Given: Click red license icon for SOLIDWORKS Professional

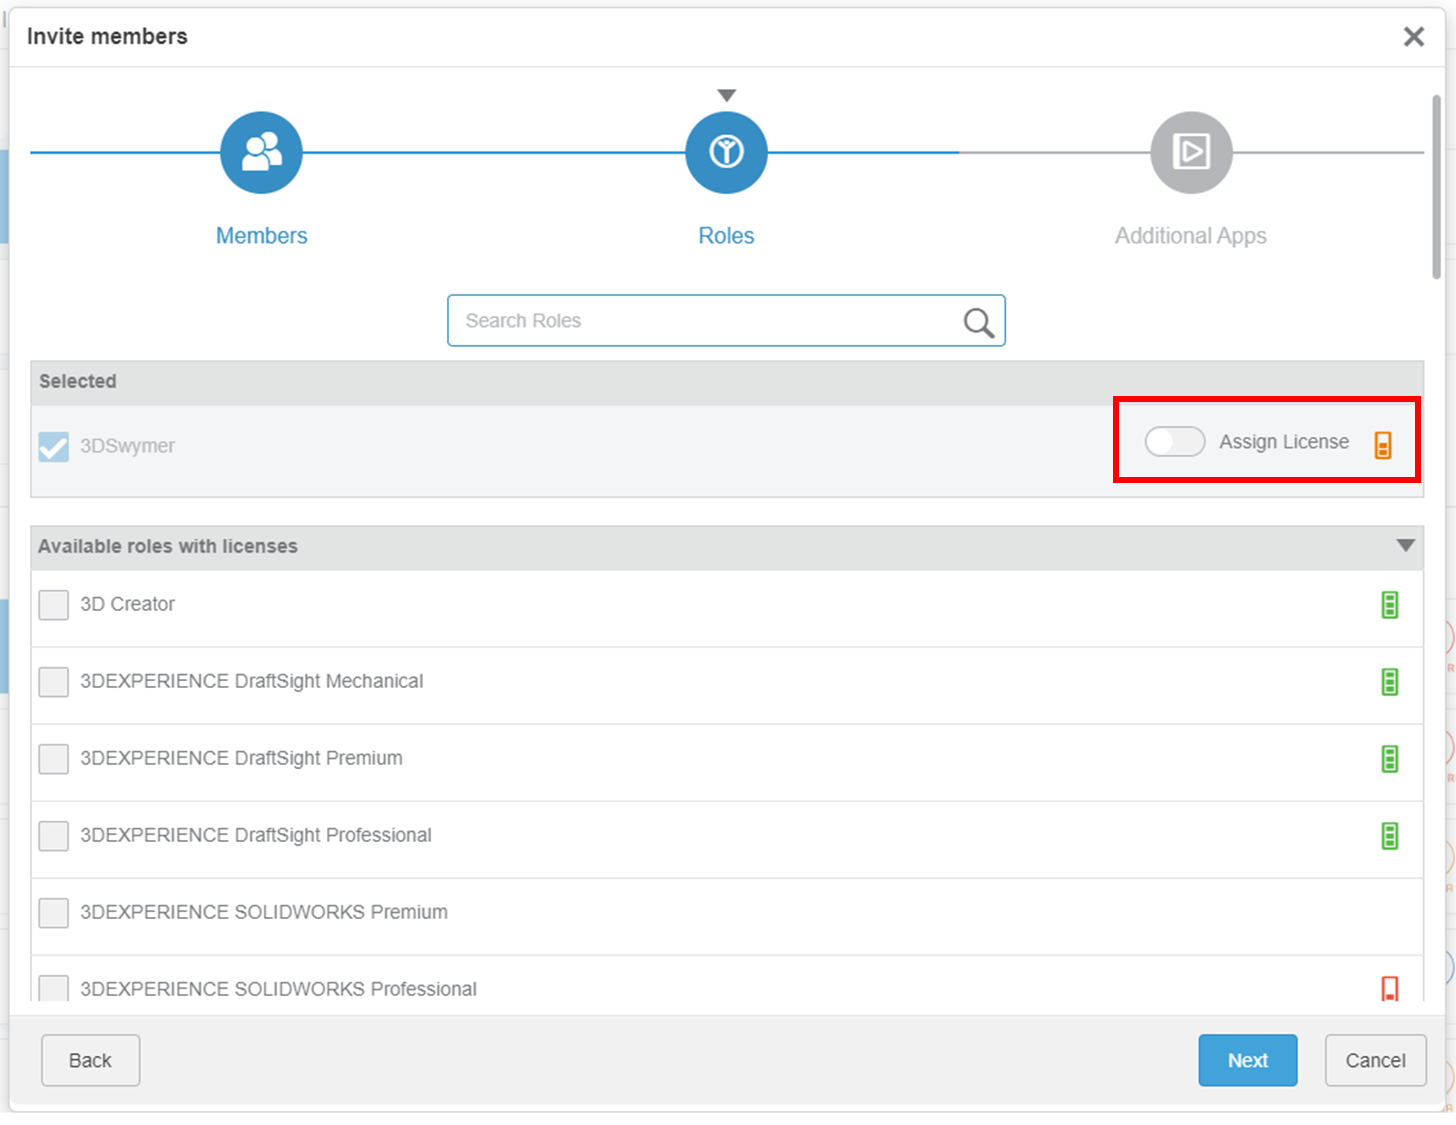Looking at the screenshot, I should click(x=1389, y=988).
